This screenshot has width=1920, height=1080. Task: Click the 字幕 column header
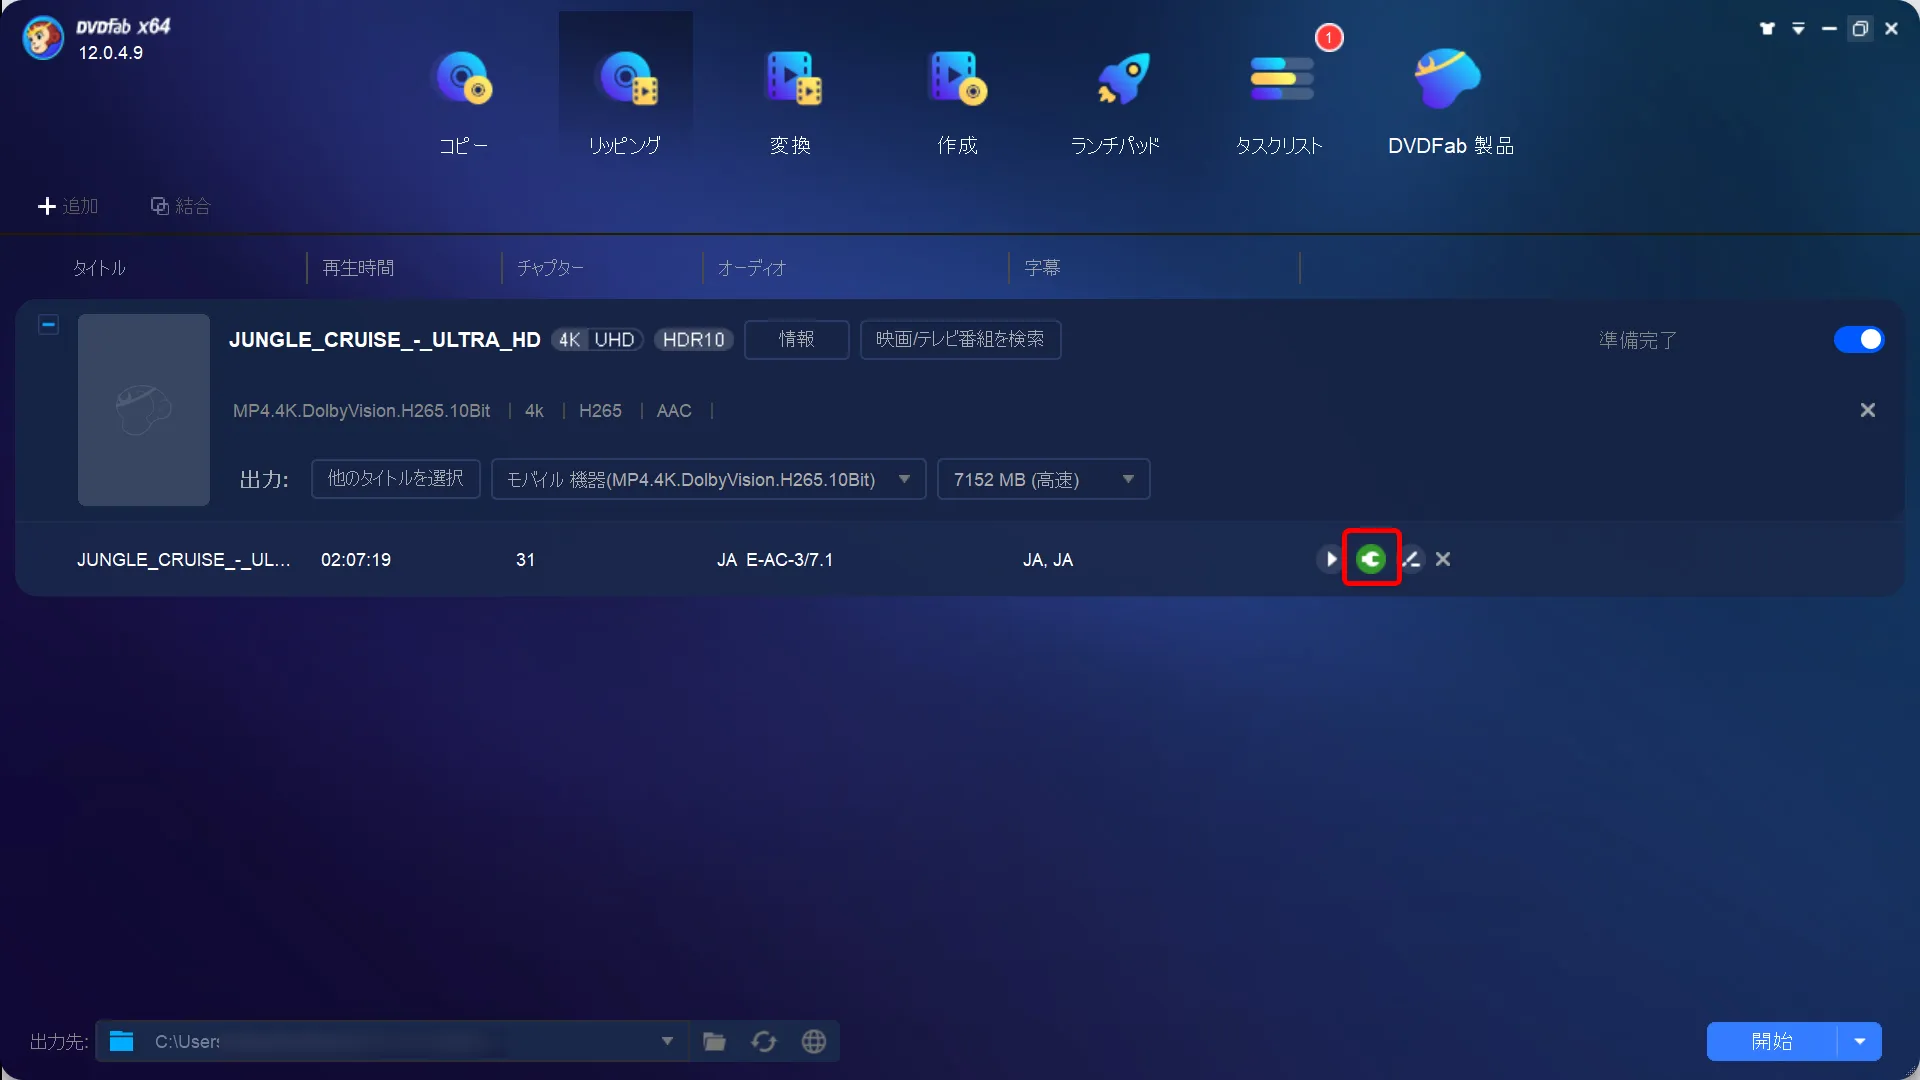click(1042, 268)
